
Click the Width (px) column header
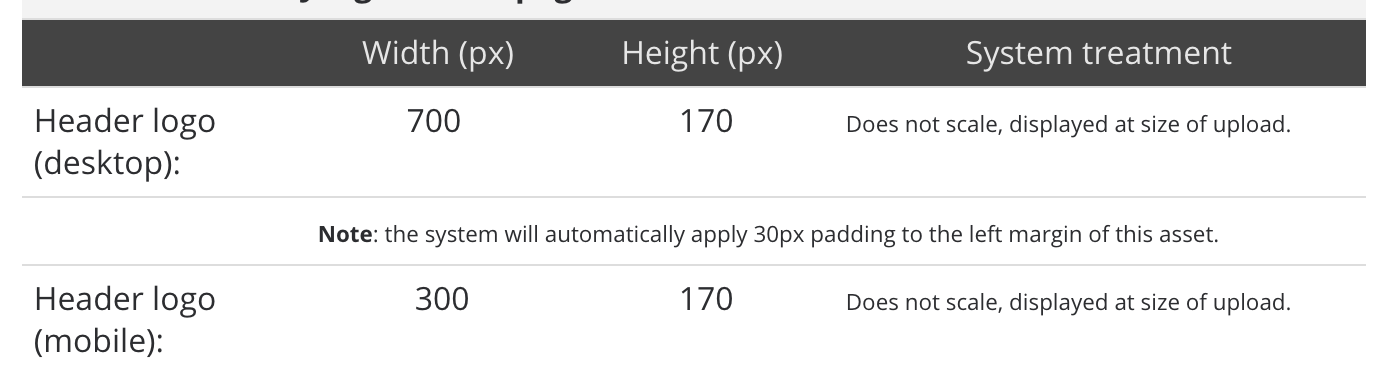438,53
